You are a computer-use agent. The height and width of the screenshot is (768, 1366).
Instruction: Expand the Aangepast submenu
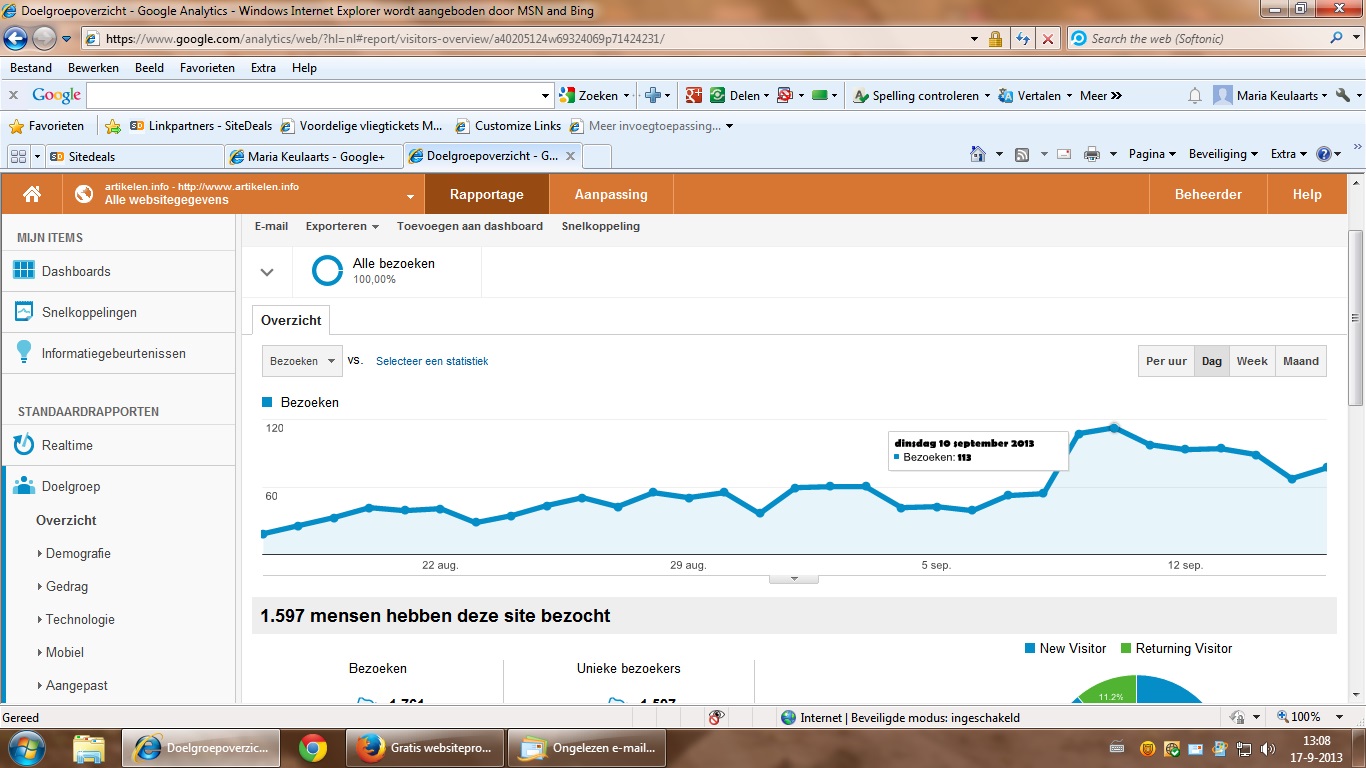(73, 685)
